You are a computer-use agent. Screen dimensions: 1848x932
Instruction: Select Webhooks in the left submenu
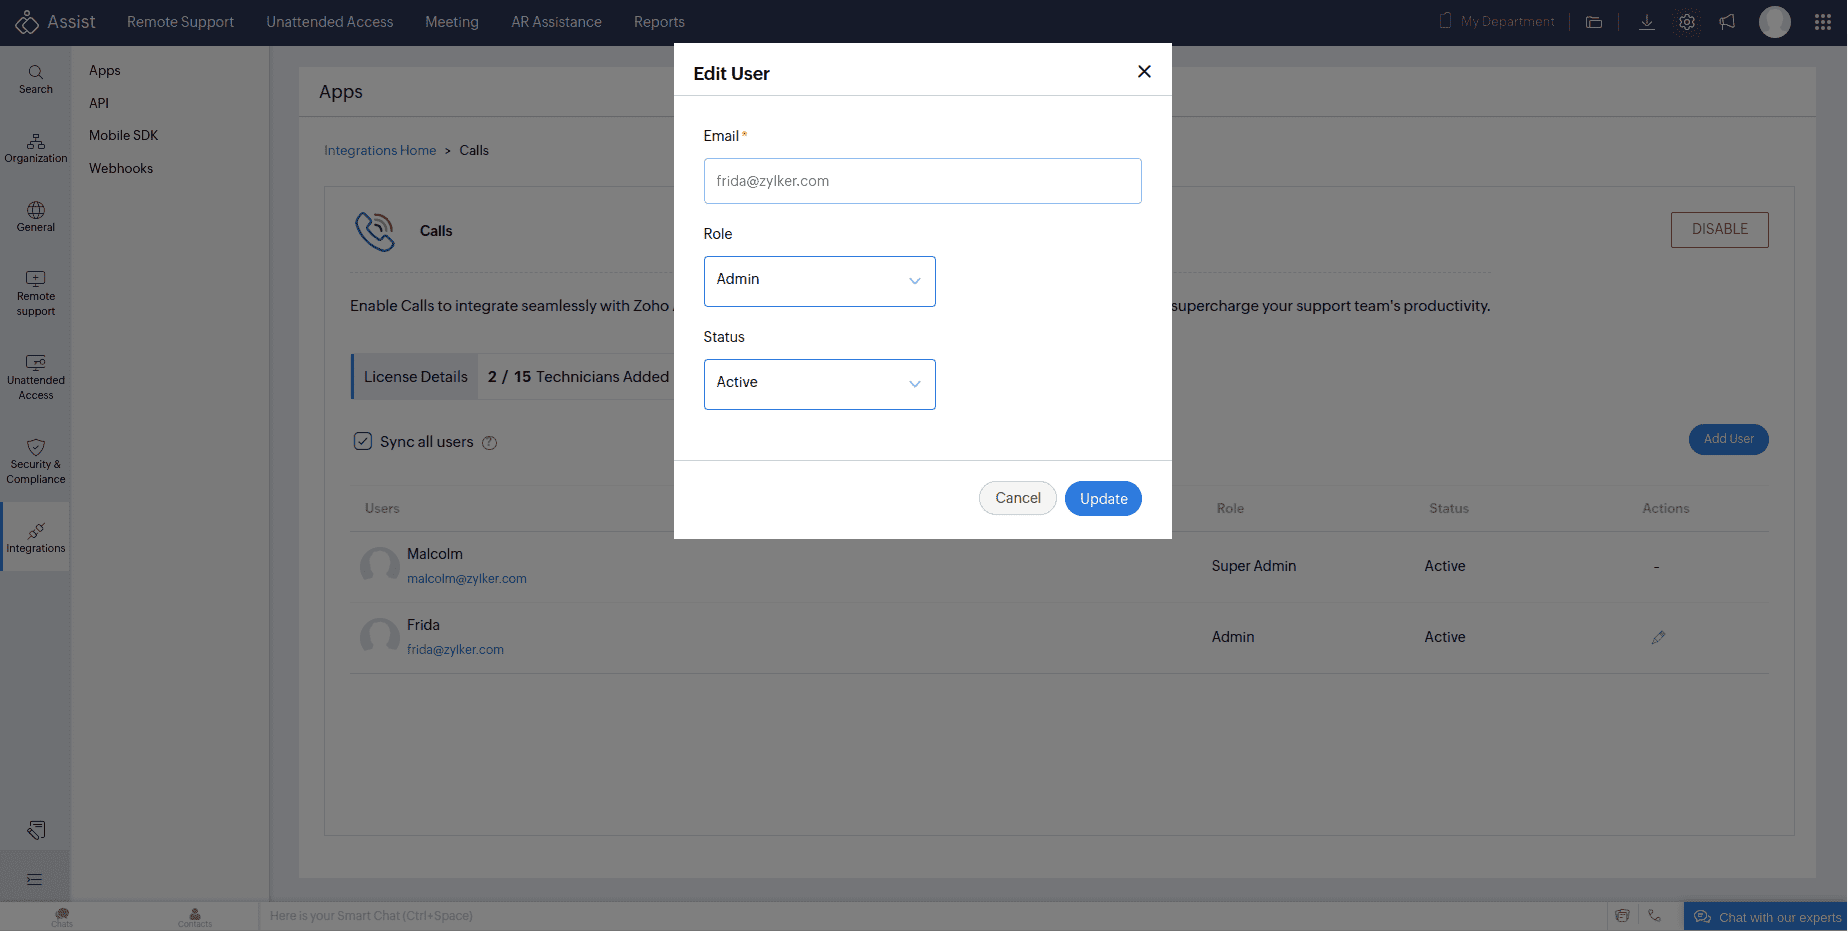point(121,168)
